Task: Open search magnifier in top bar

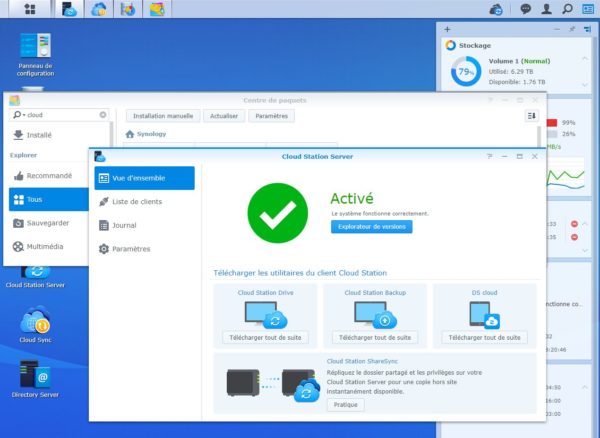Action: point(567,9)
